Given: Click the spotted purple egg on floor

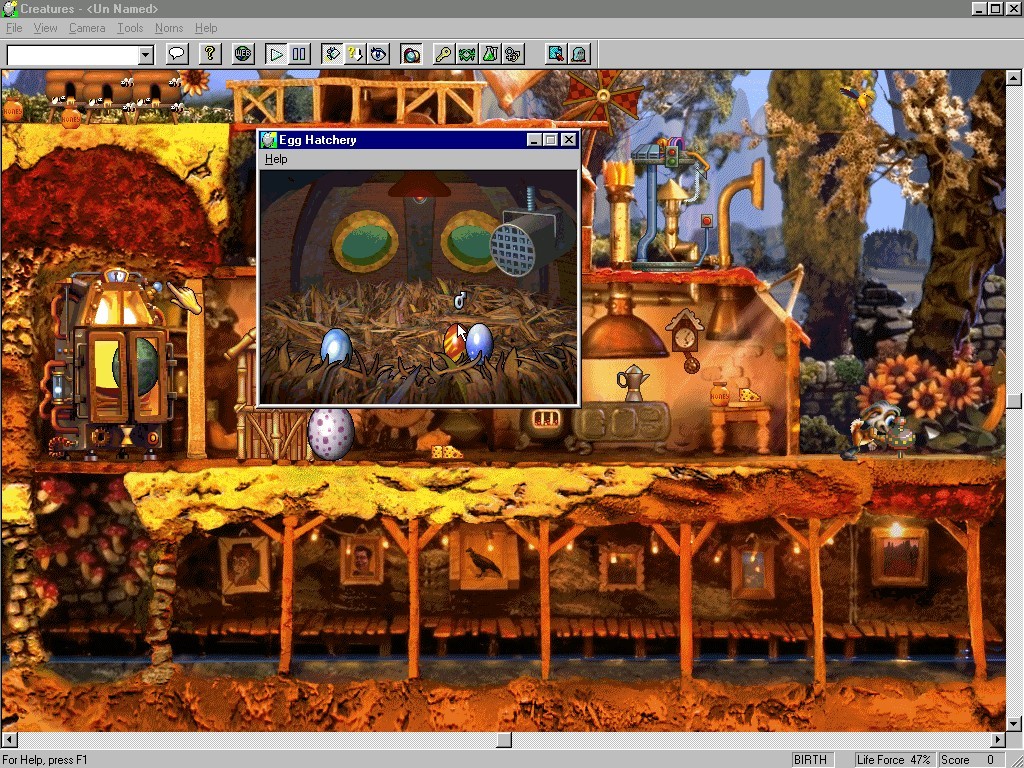Looking at the screenshot, I should click(330, 434).
